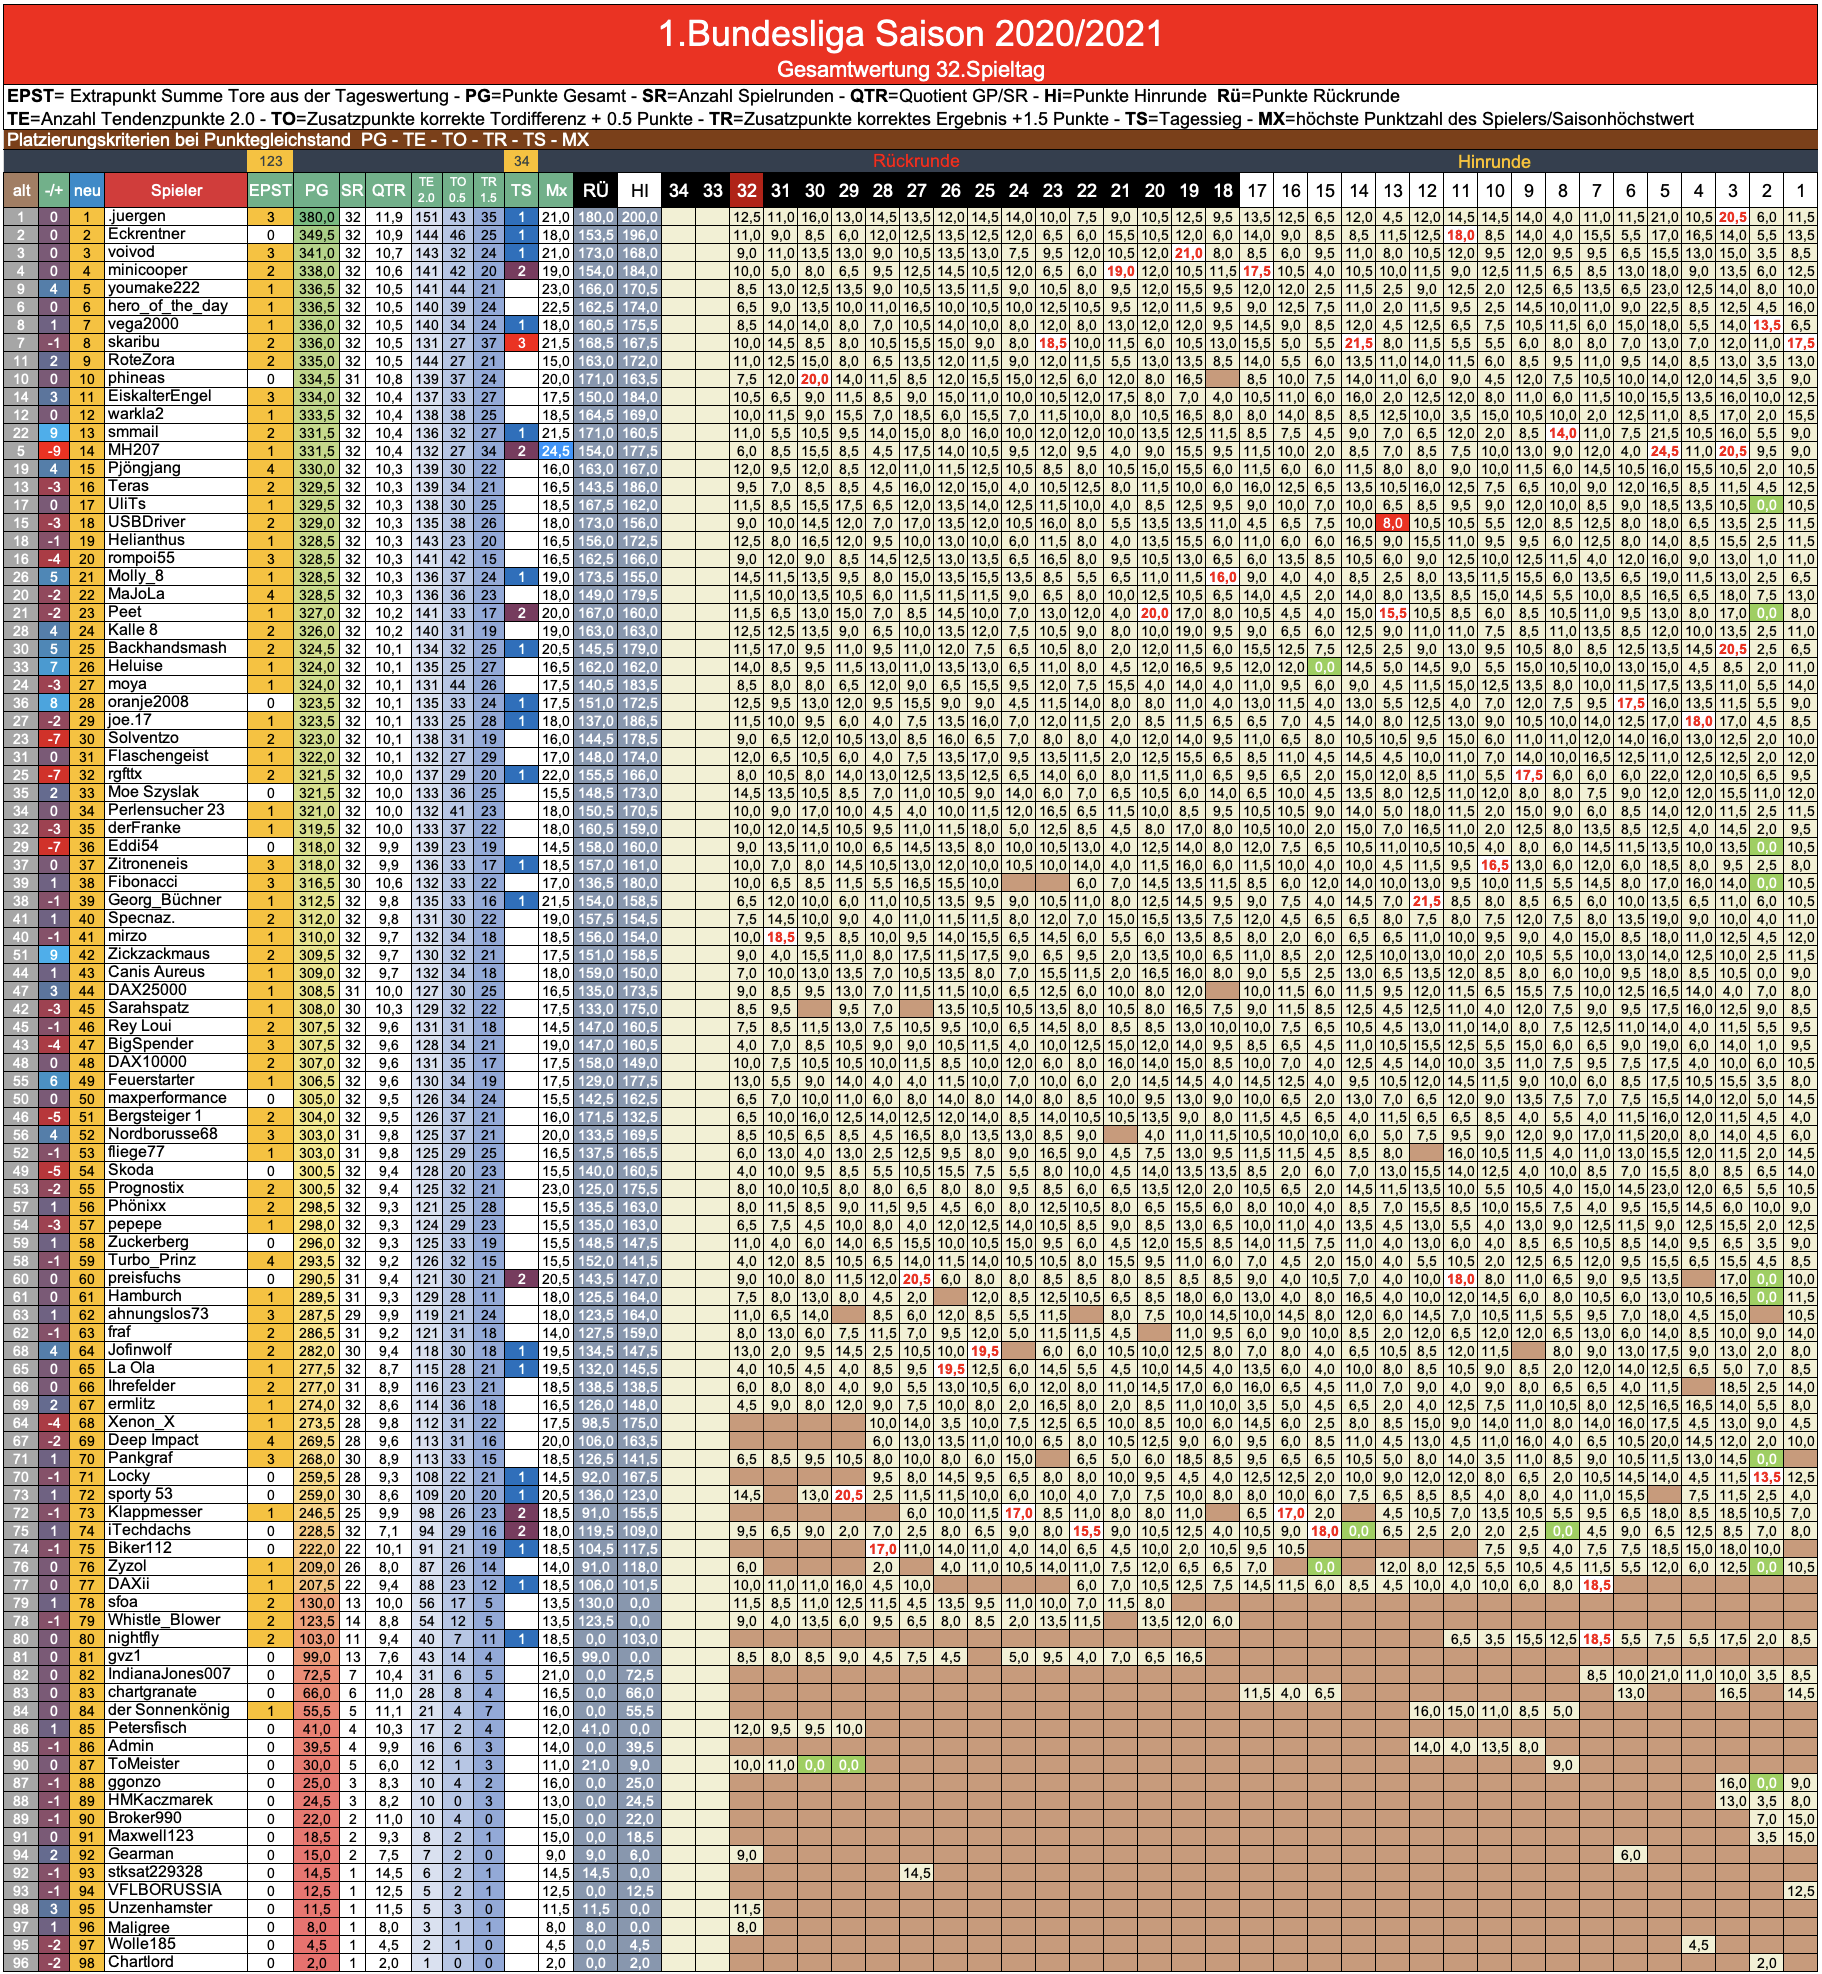Select the 'HI' column header
1822x1974 pixels.
[x=639, y=190]
